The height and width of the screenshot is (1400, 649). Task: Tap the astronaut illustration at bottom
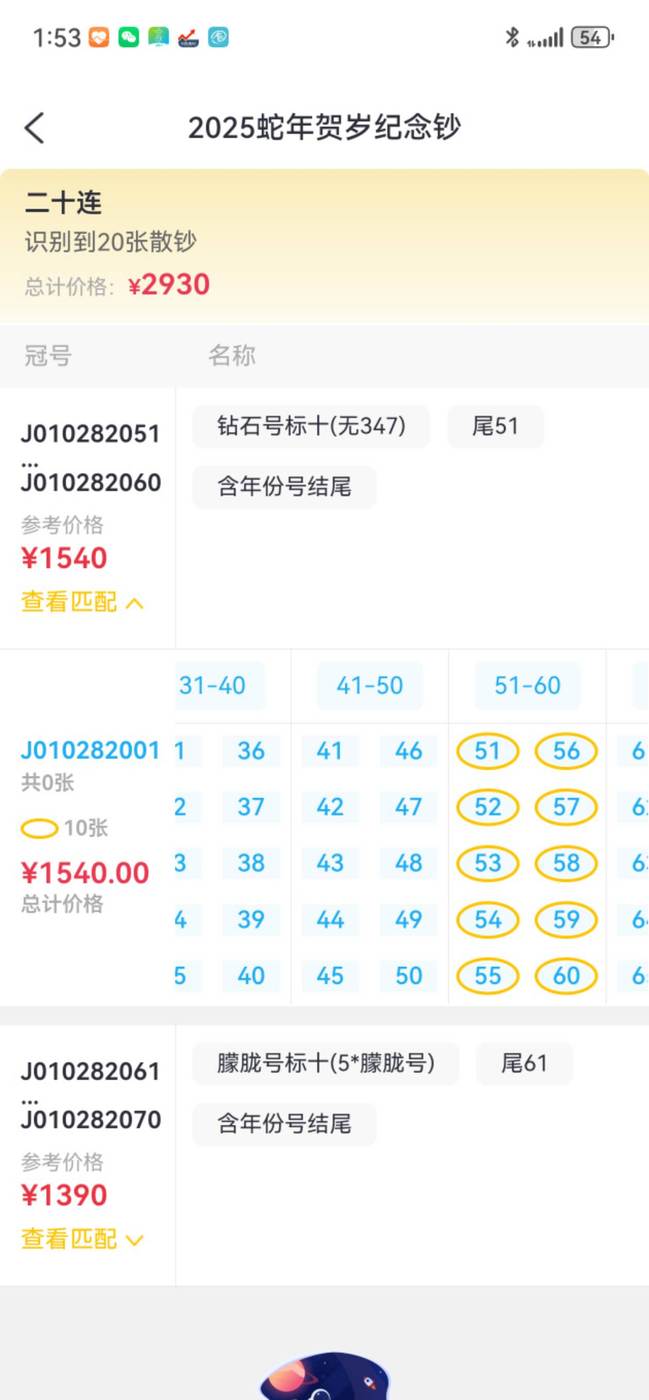click(325, 1378)
